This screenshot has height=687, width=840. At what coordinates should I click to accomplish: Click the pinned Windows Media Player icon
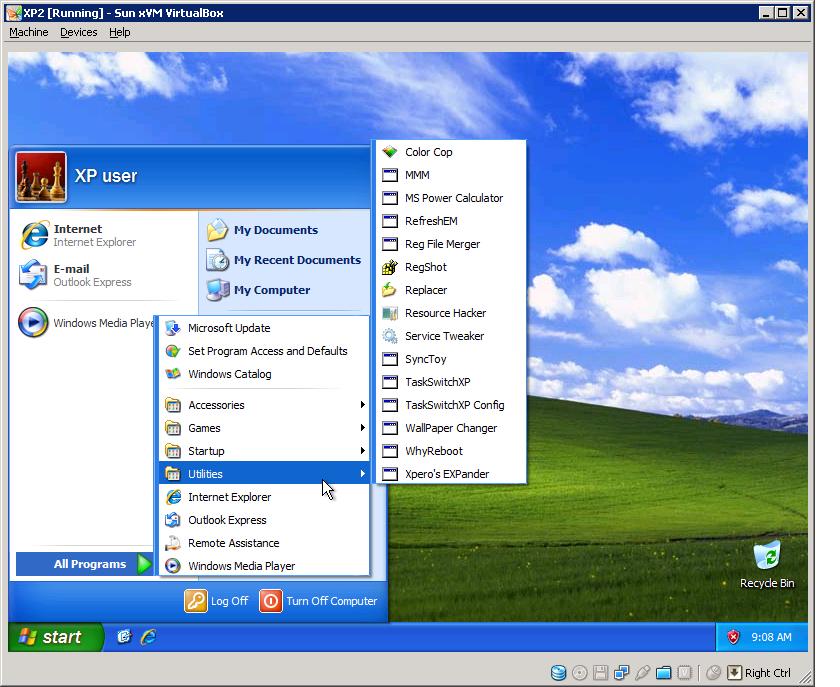33,322
